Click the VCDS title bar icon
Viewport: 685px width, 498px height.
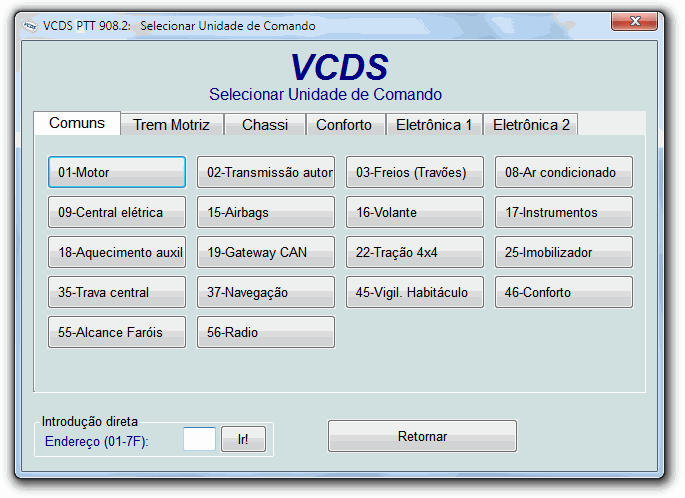coord(30,26)
